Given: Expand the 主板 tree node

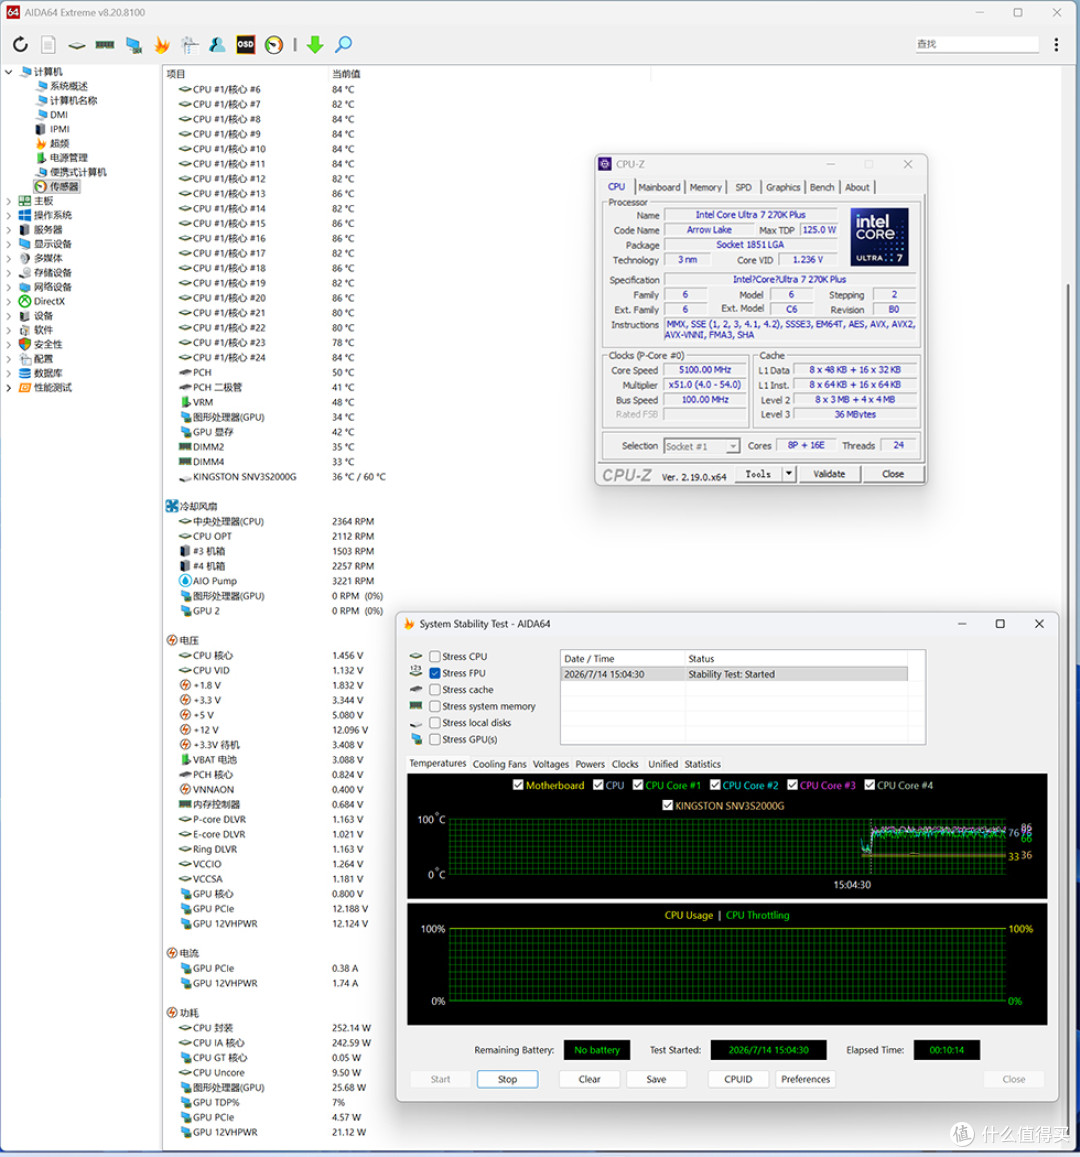Looking at the screenshot, I should pyautogui.click(x=9, y=201).
